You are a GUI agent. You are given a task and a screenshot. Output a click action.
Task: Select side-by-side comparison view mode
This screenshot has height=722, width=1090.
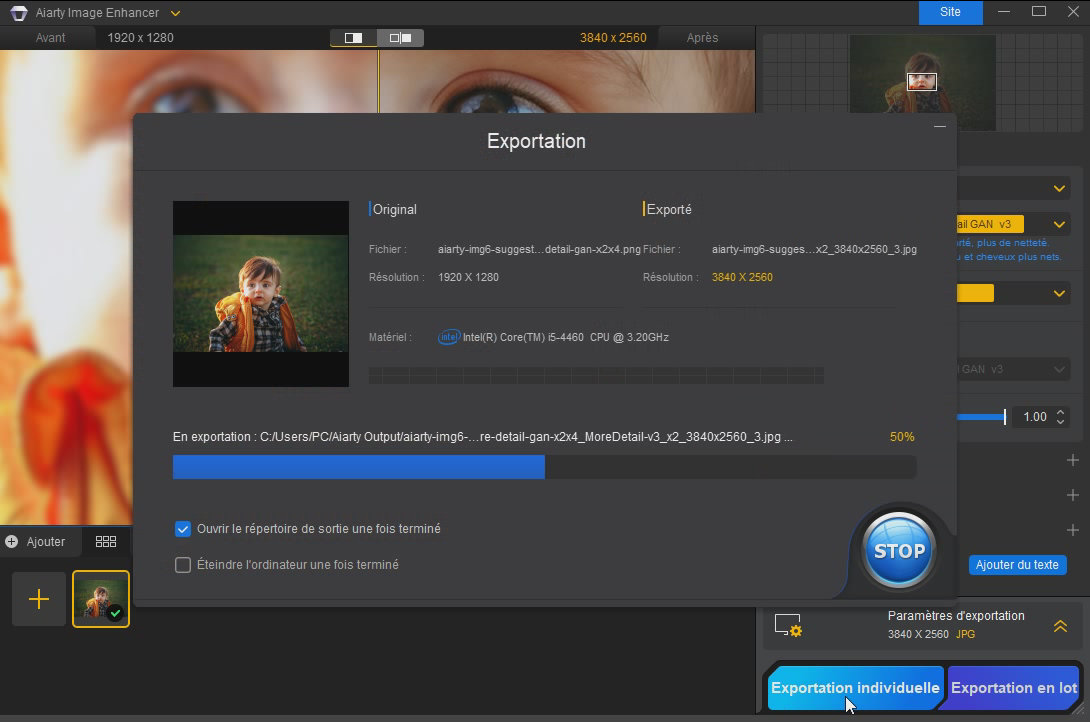point(401,38)
